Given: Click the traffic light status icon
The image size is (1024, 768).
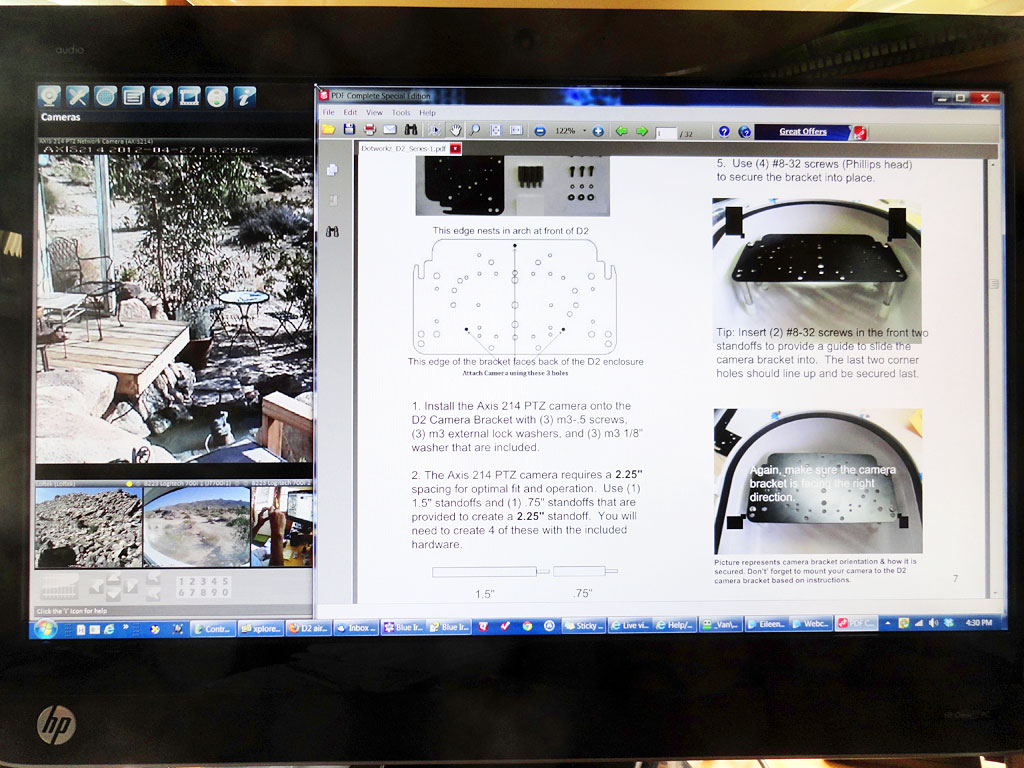Looking at the screenshot, I should pos(217,96).
